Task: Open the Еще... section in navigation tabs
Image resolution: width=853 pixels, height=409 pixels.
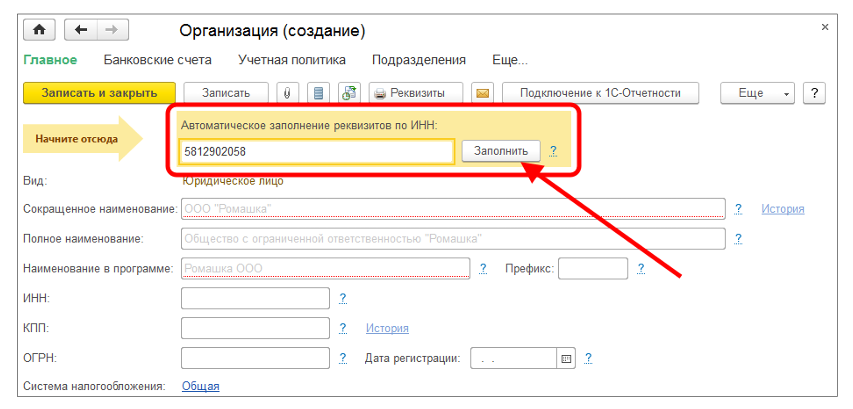Action: pos(510,60)
